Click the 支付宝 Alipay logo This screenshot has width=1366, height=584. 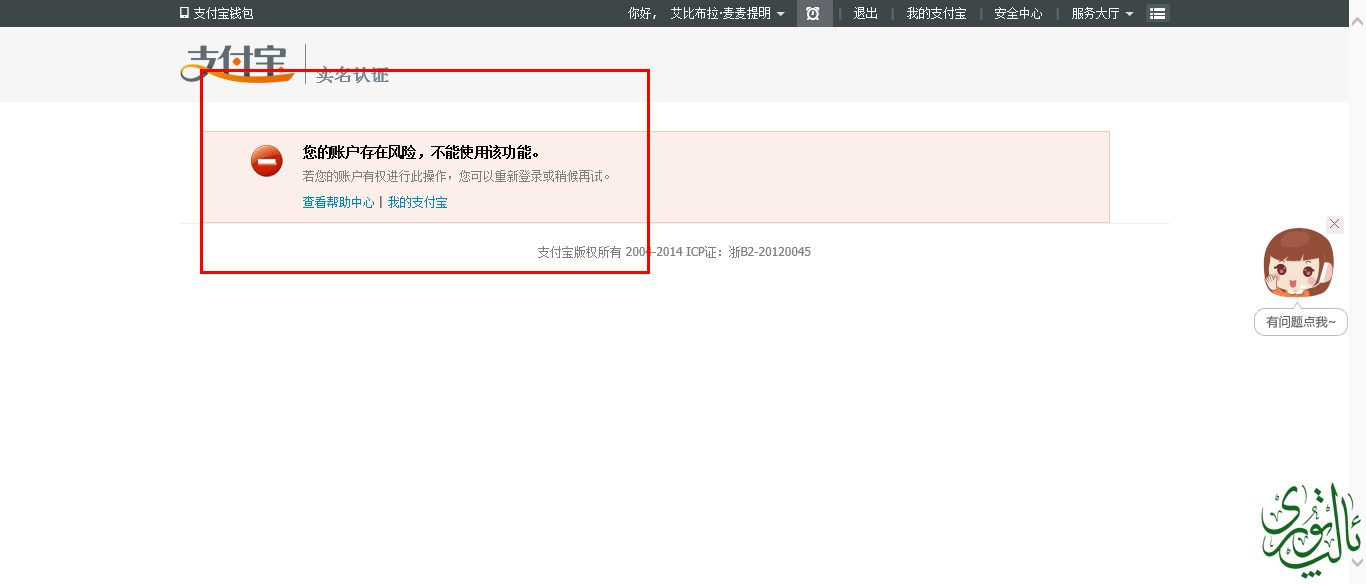[x=237, y=63]
